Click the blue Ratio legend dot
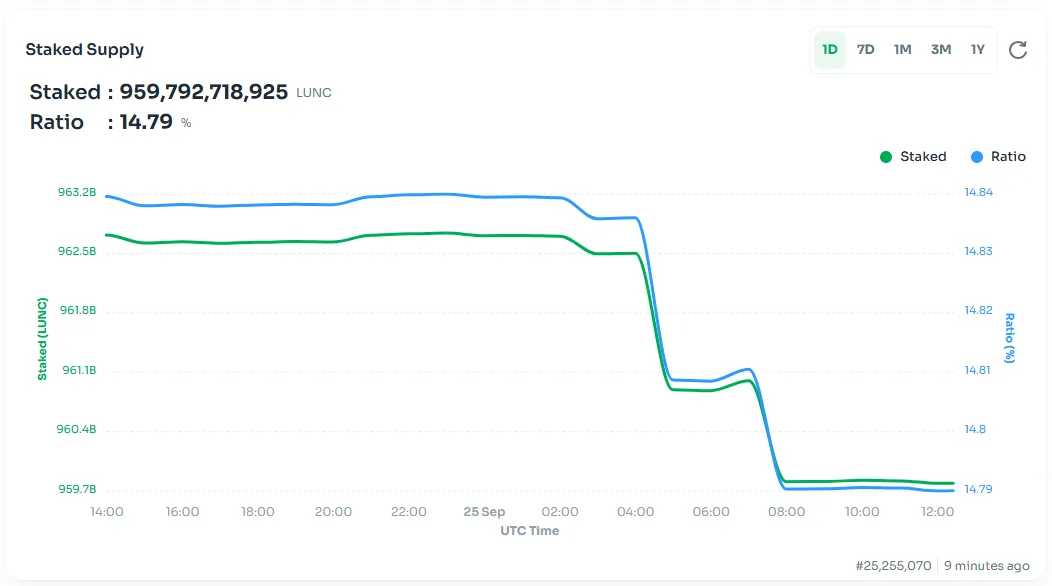This screenshot has width=1052, height=586. coord(977,157)
